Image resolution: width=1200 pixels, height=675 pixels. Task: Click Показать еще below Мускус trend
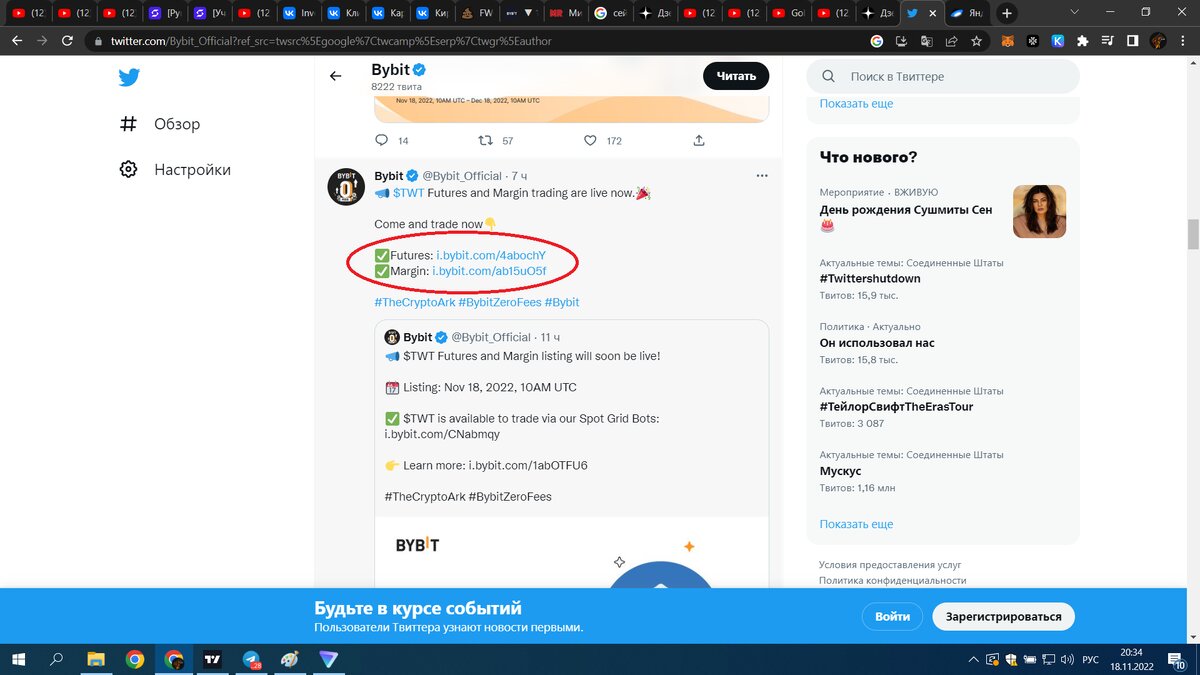856,524
